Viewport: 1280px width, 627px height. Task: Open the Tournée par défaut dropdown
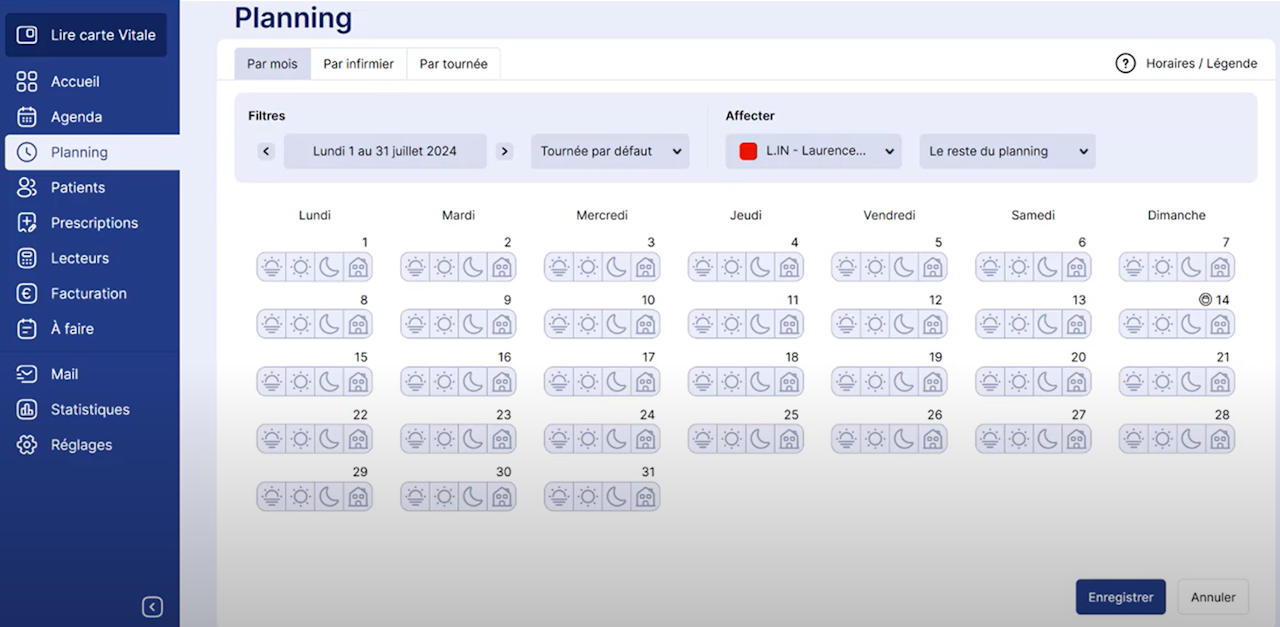pyautogui.click(x=610, y=152)
